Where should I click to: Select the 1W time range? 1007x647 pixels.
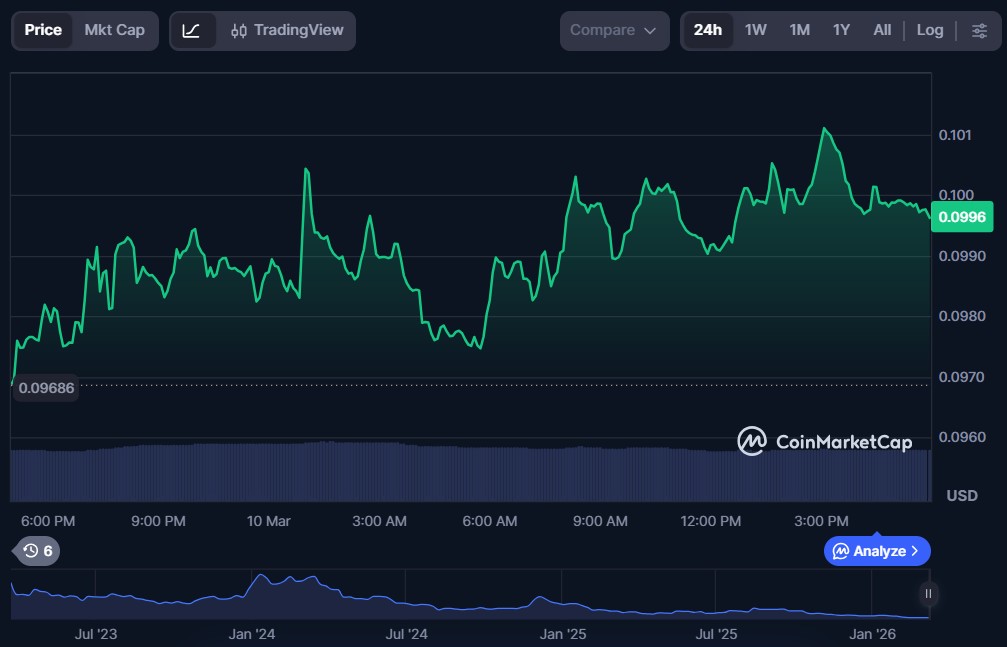(756, 31)
